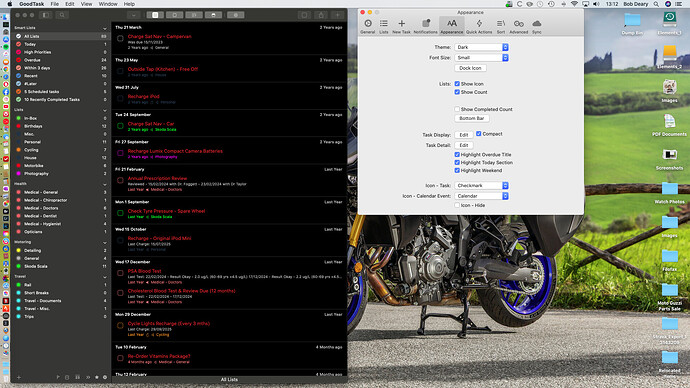The width and height of the screenshot is (690, 388).
Task: Open the Help menu
Action: coord(129,4)
